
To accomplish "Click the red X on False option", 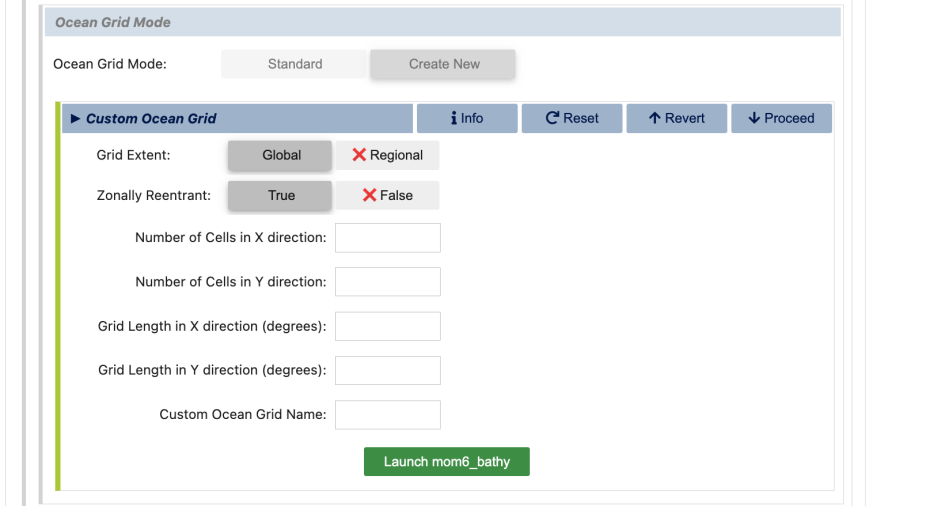I will coord(369,195).
